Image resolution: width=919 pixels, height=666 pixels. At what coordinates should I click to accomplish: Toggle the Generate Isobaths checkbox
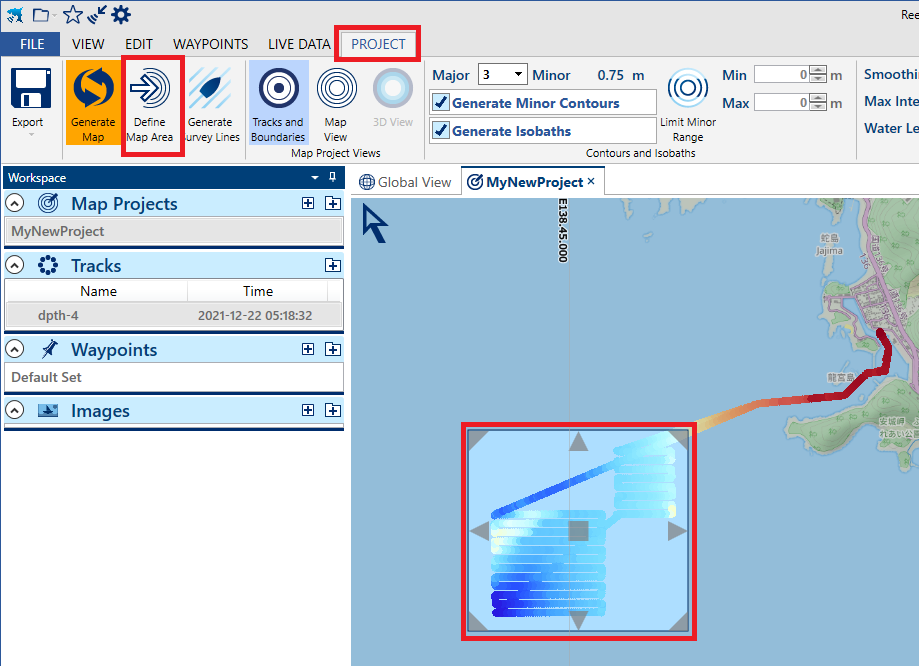(441, 131)
